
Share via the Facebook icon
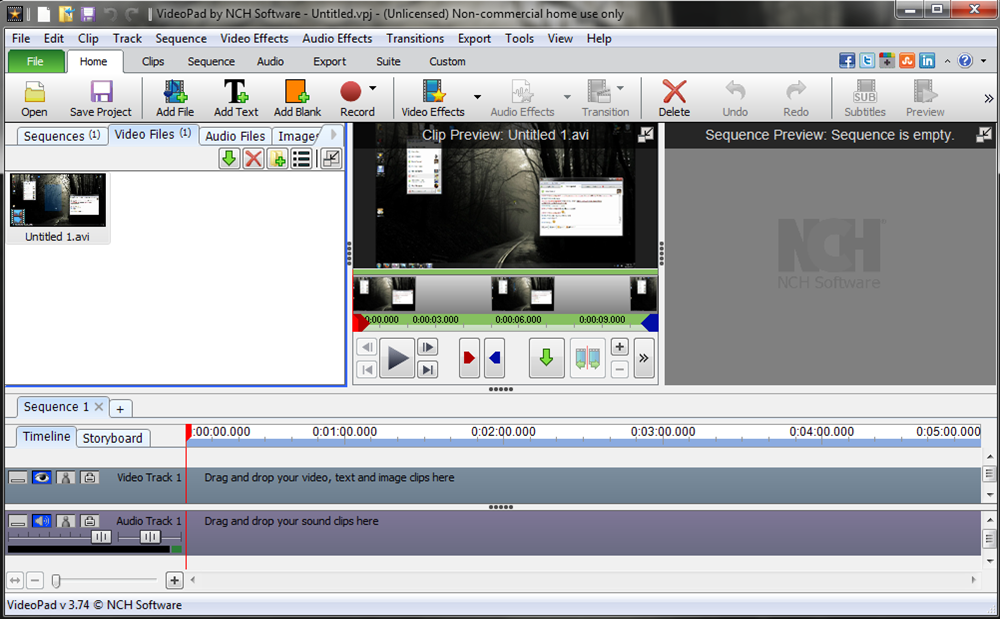point(847,61)
